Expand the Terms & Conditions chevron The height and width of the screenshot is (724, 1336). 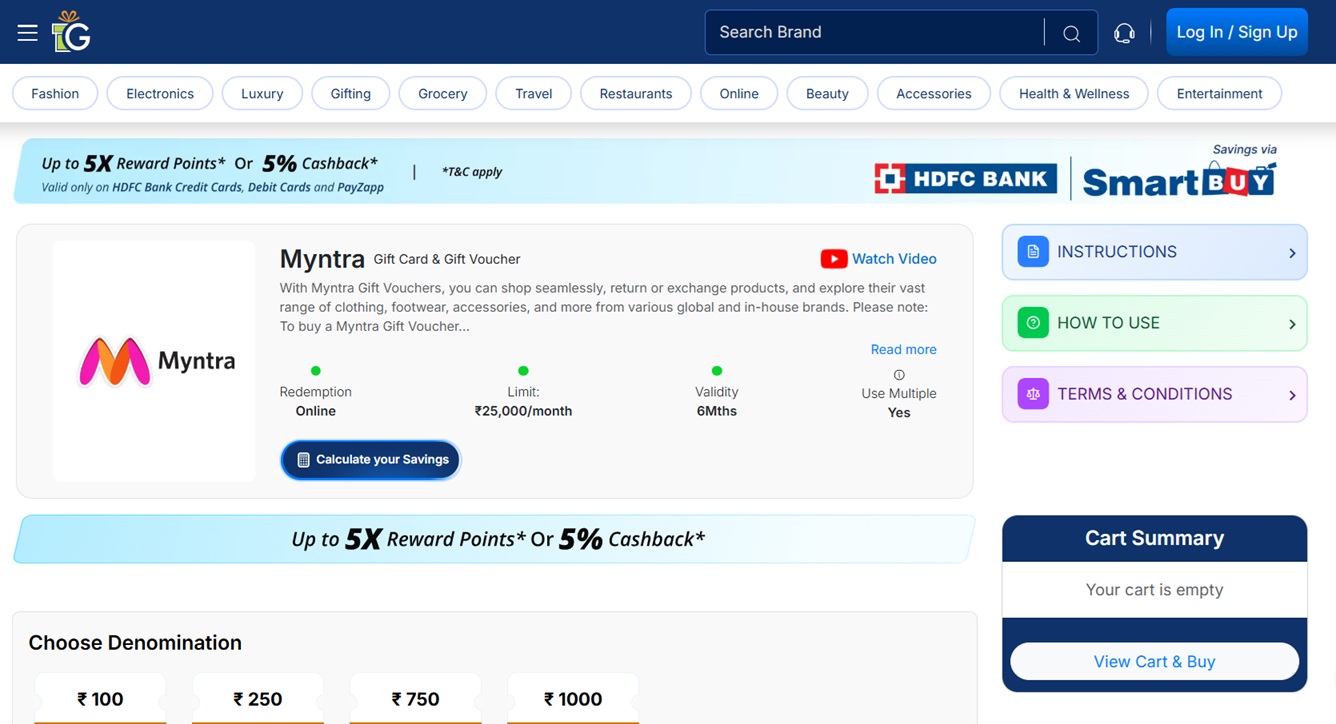point(1292,395)
